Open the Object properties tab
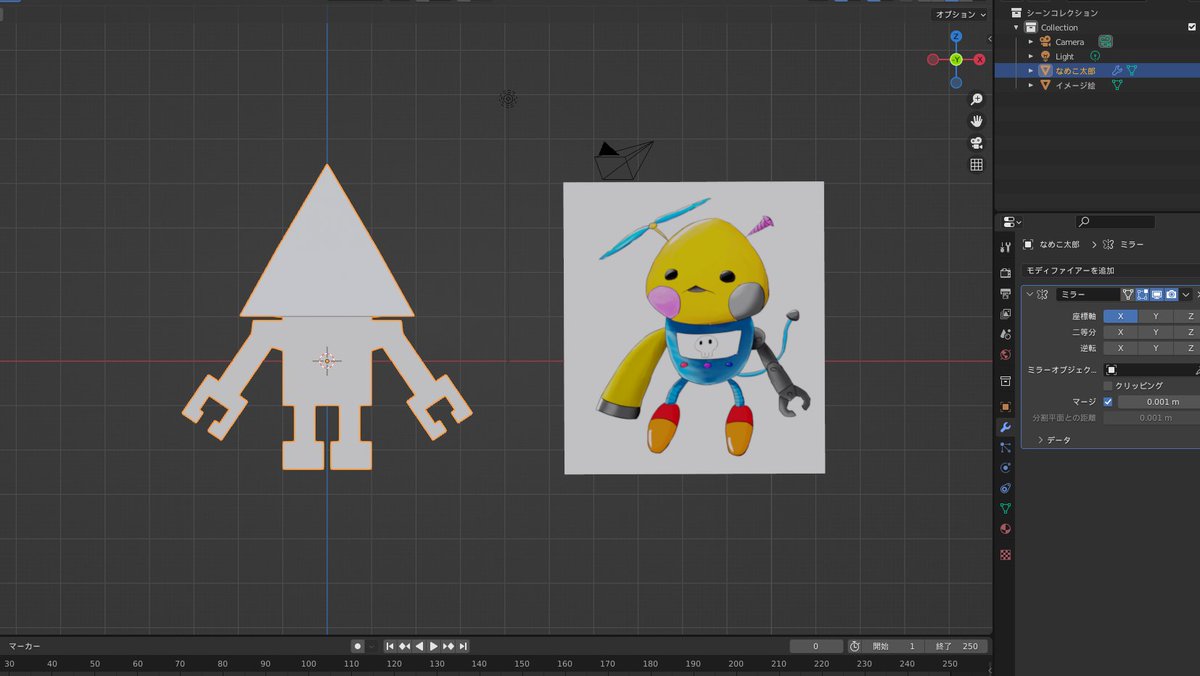 [x=1006, y=407]
